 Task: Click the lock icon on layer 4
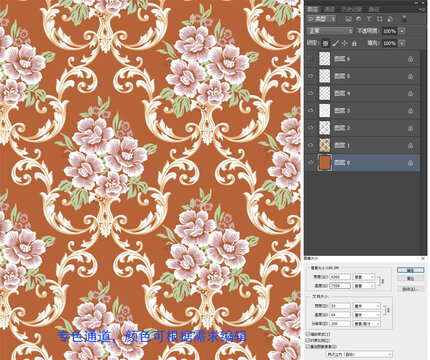pyautogui.click(x=410, y=93)
